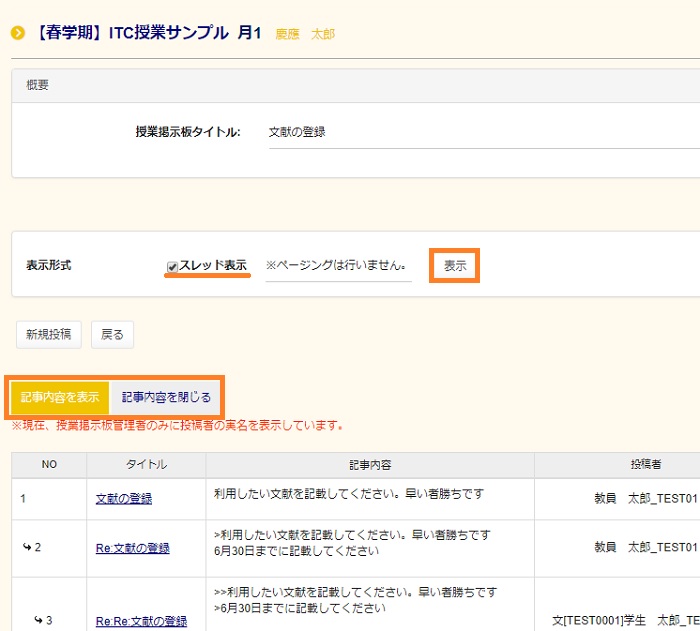Image resolution: width=700 pixels, height=631 pixels.
Task: Click the instructor name 慶應 太郎
Action: [x=308, y=34]
